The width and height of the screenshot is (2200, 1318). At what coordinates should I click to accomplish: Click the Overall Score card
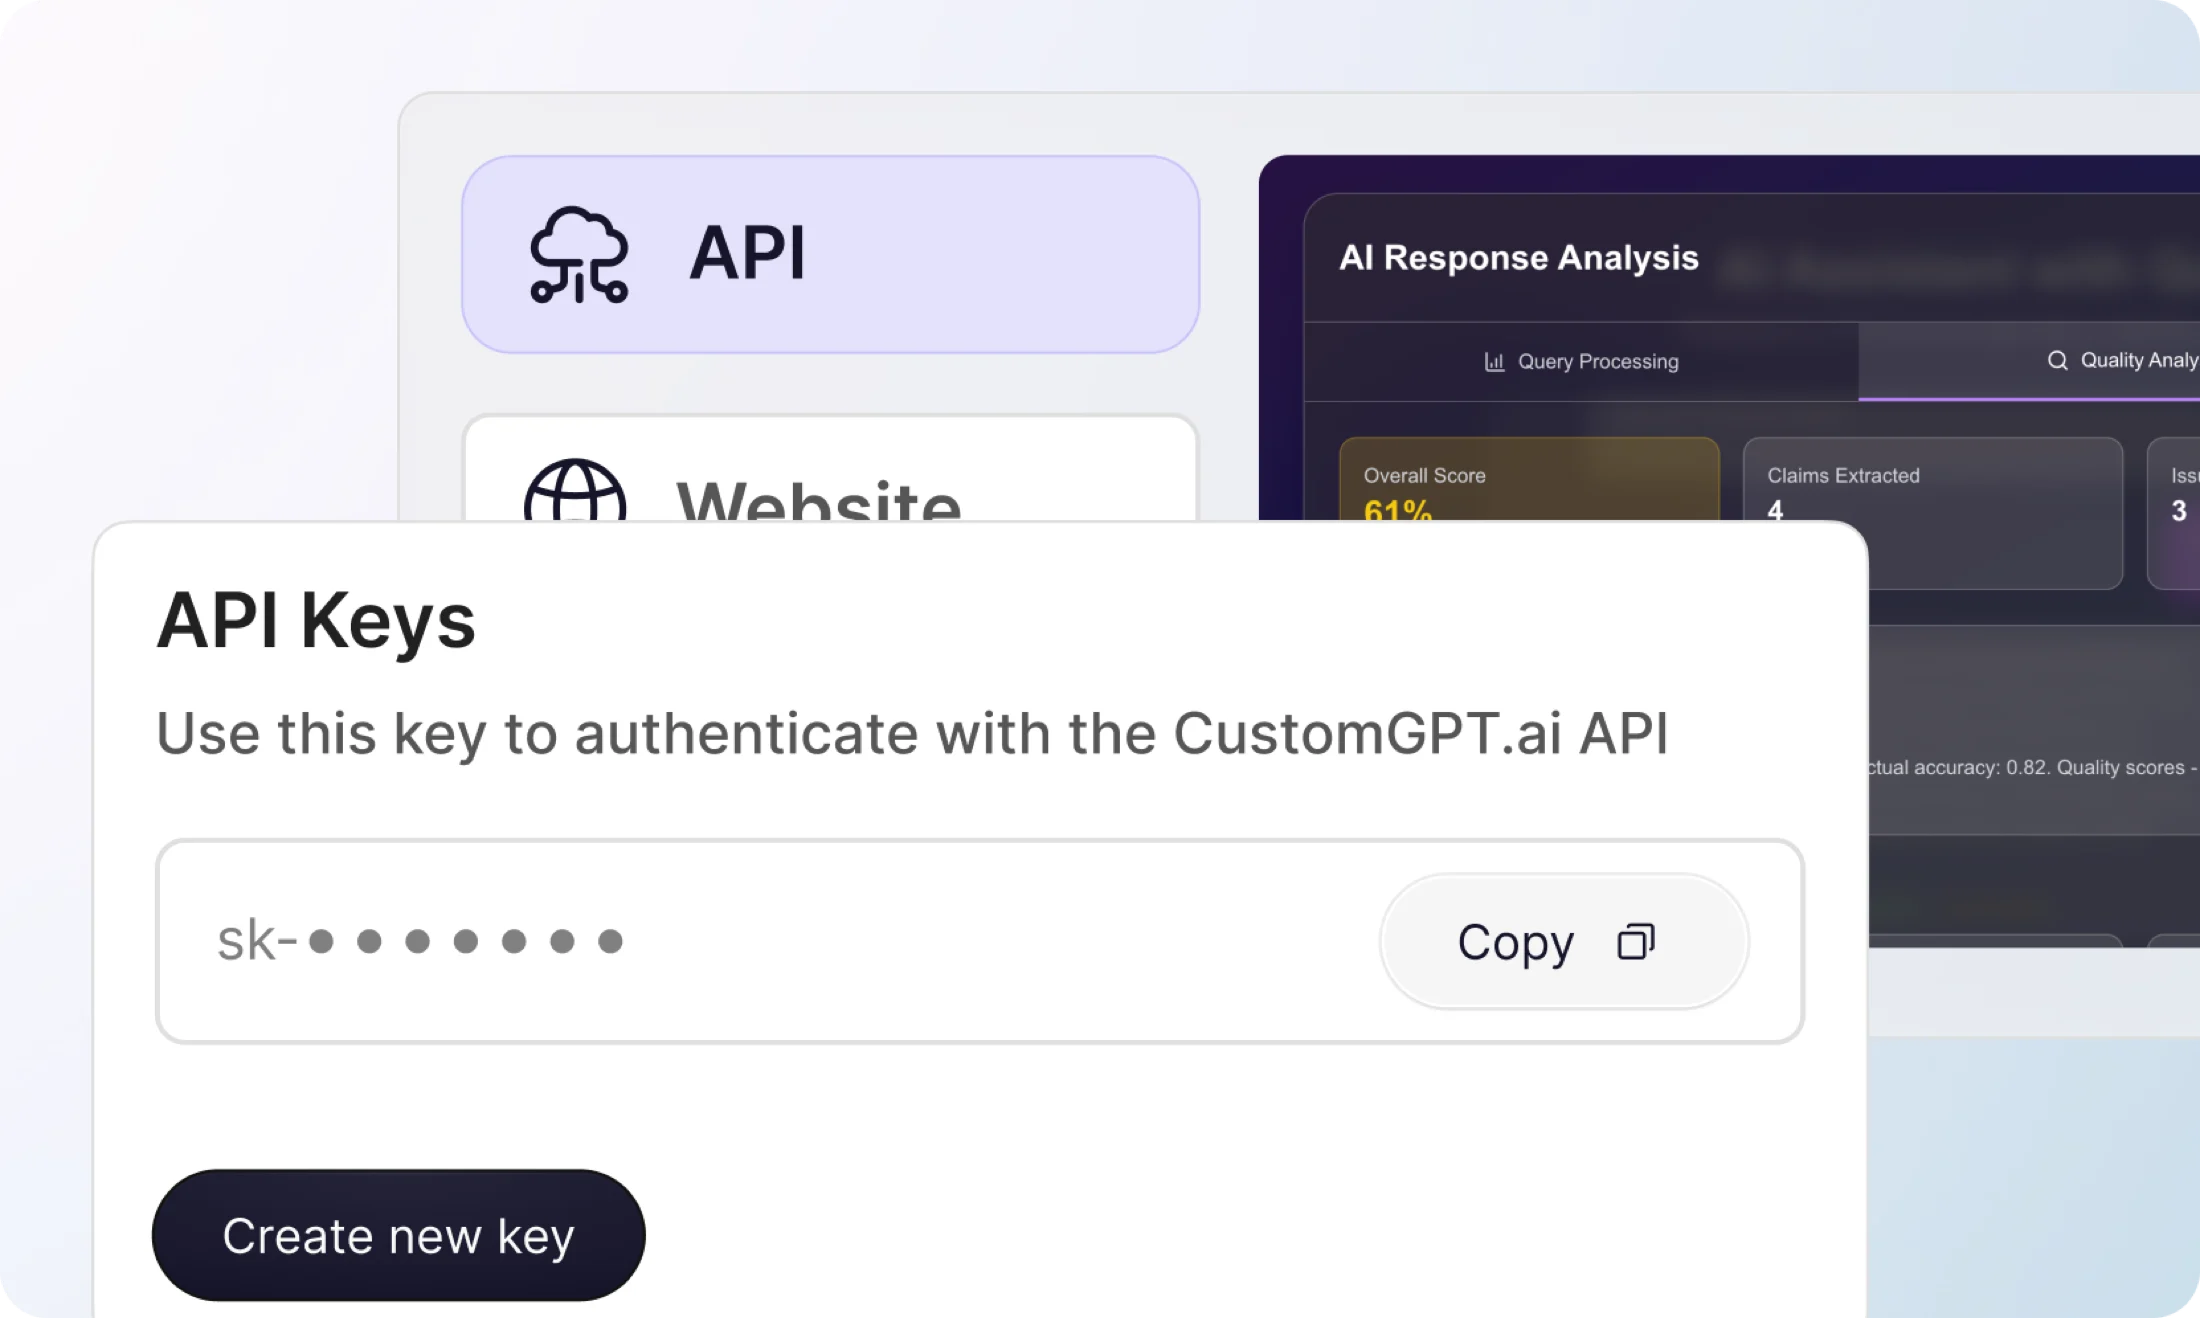[x=1529, y=479]
